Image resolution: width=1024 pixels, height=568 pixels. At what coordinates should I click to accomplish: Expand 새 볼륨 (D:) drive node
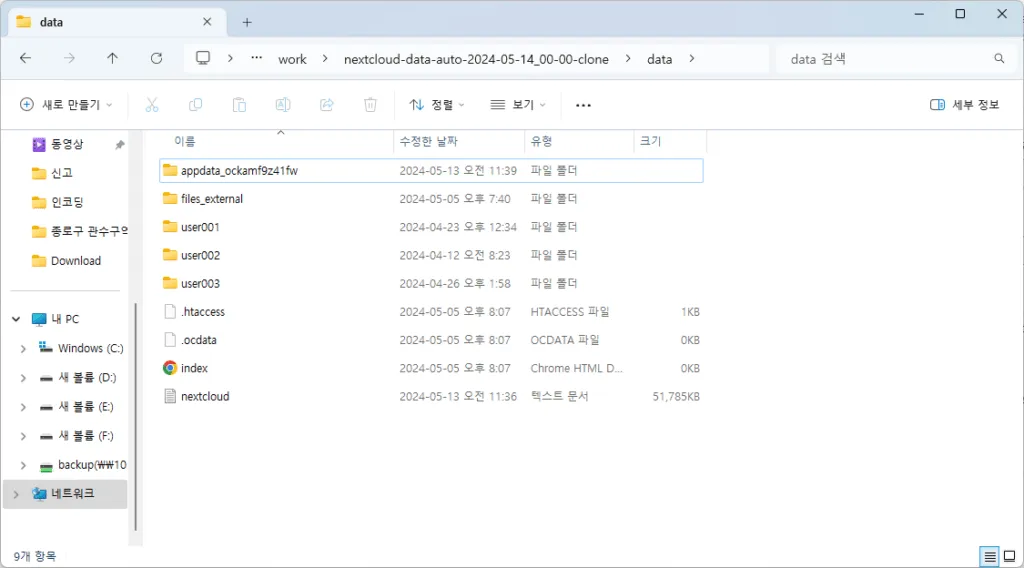click(x=24, y=377)
